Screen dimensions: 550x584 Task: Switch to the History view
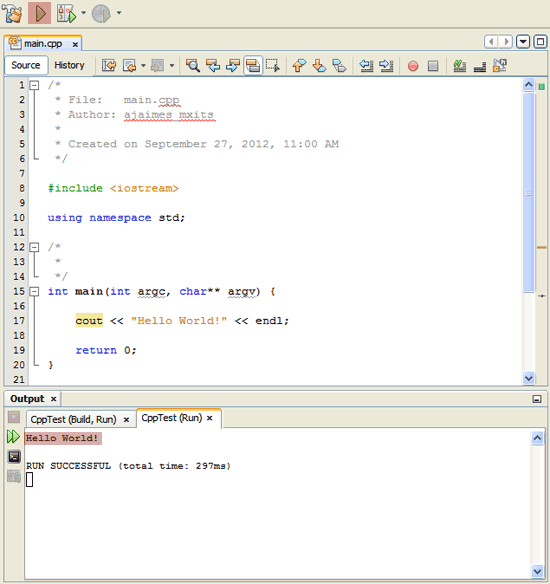coord(69,65)
